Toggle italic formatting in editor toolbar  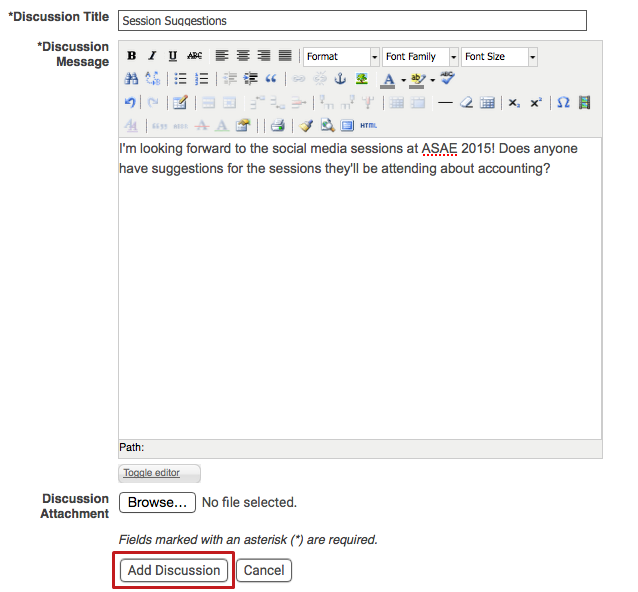point(152,56)
